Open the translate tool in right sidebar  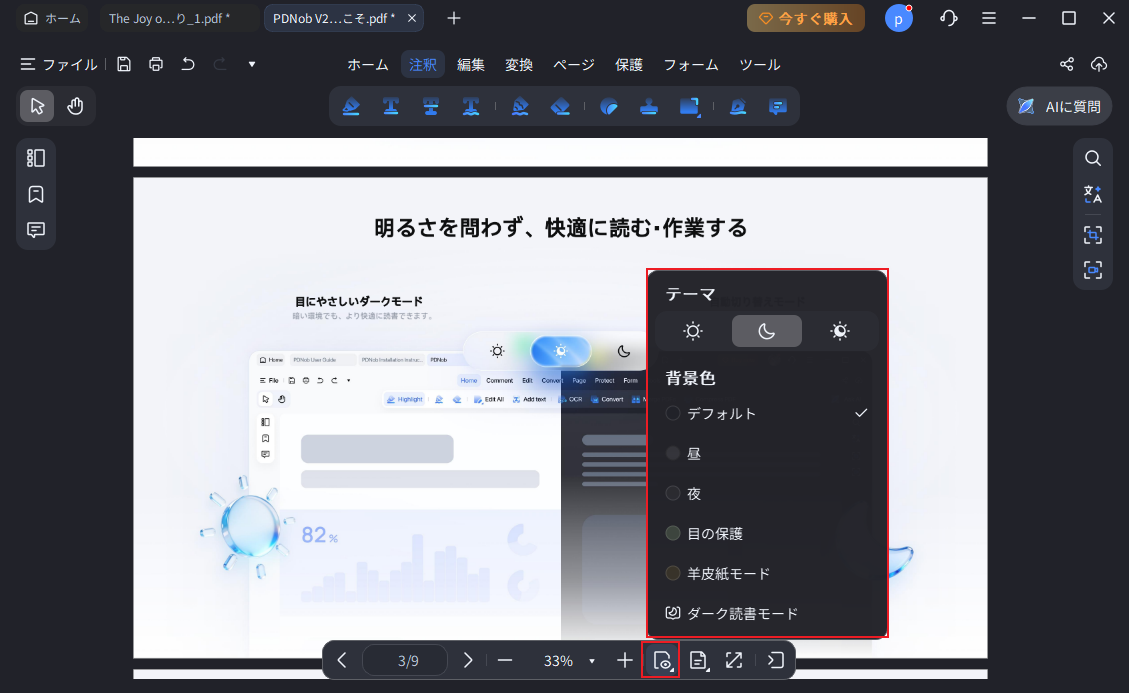click(1093, 195)
